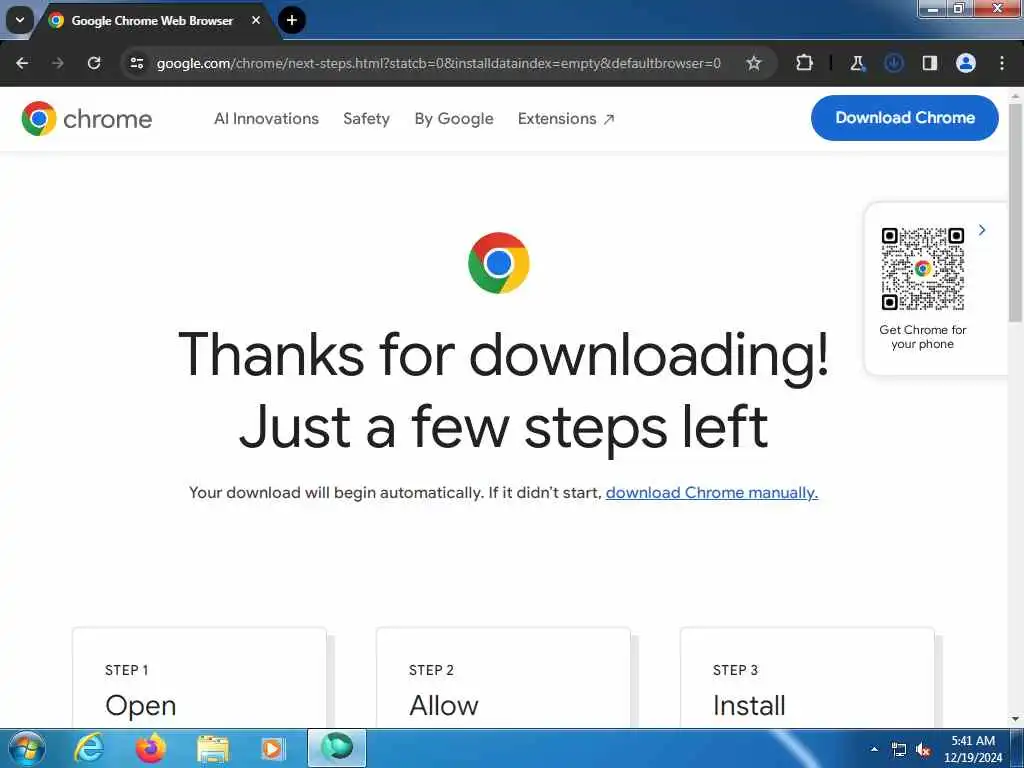Show hidden tray icons arrow

point(874,750)
